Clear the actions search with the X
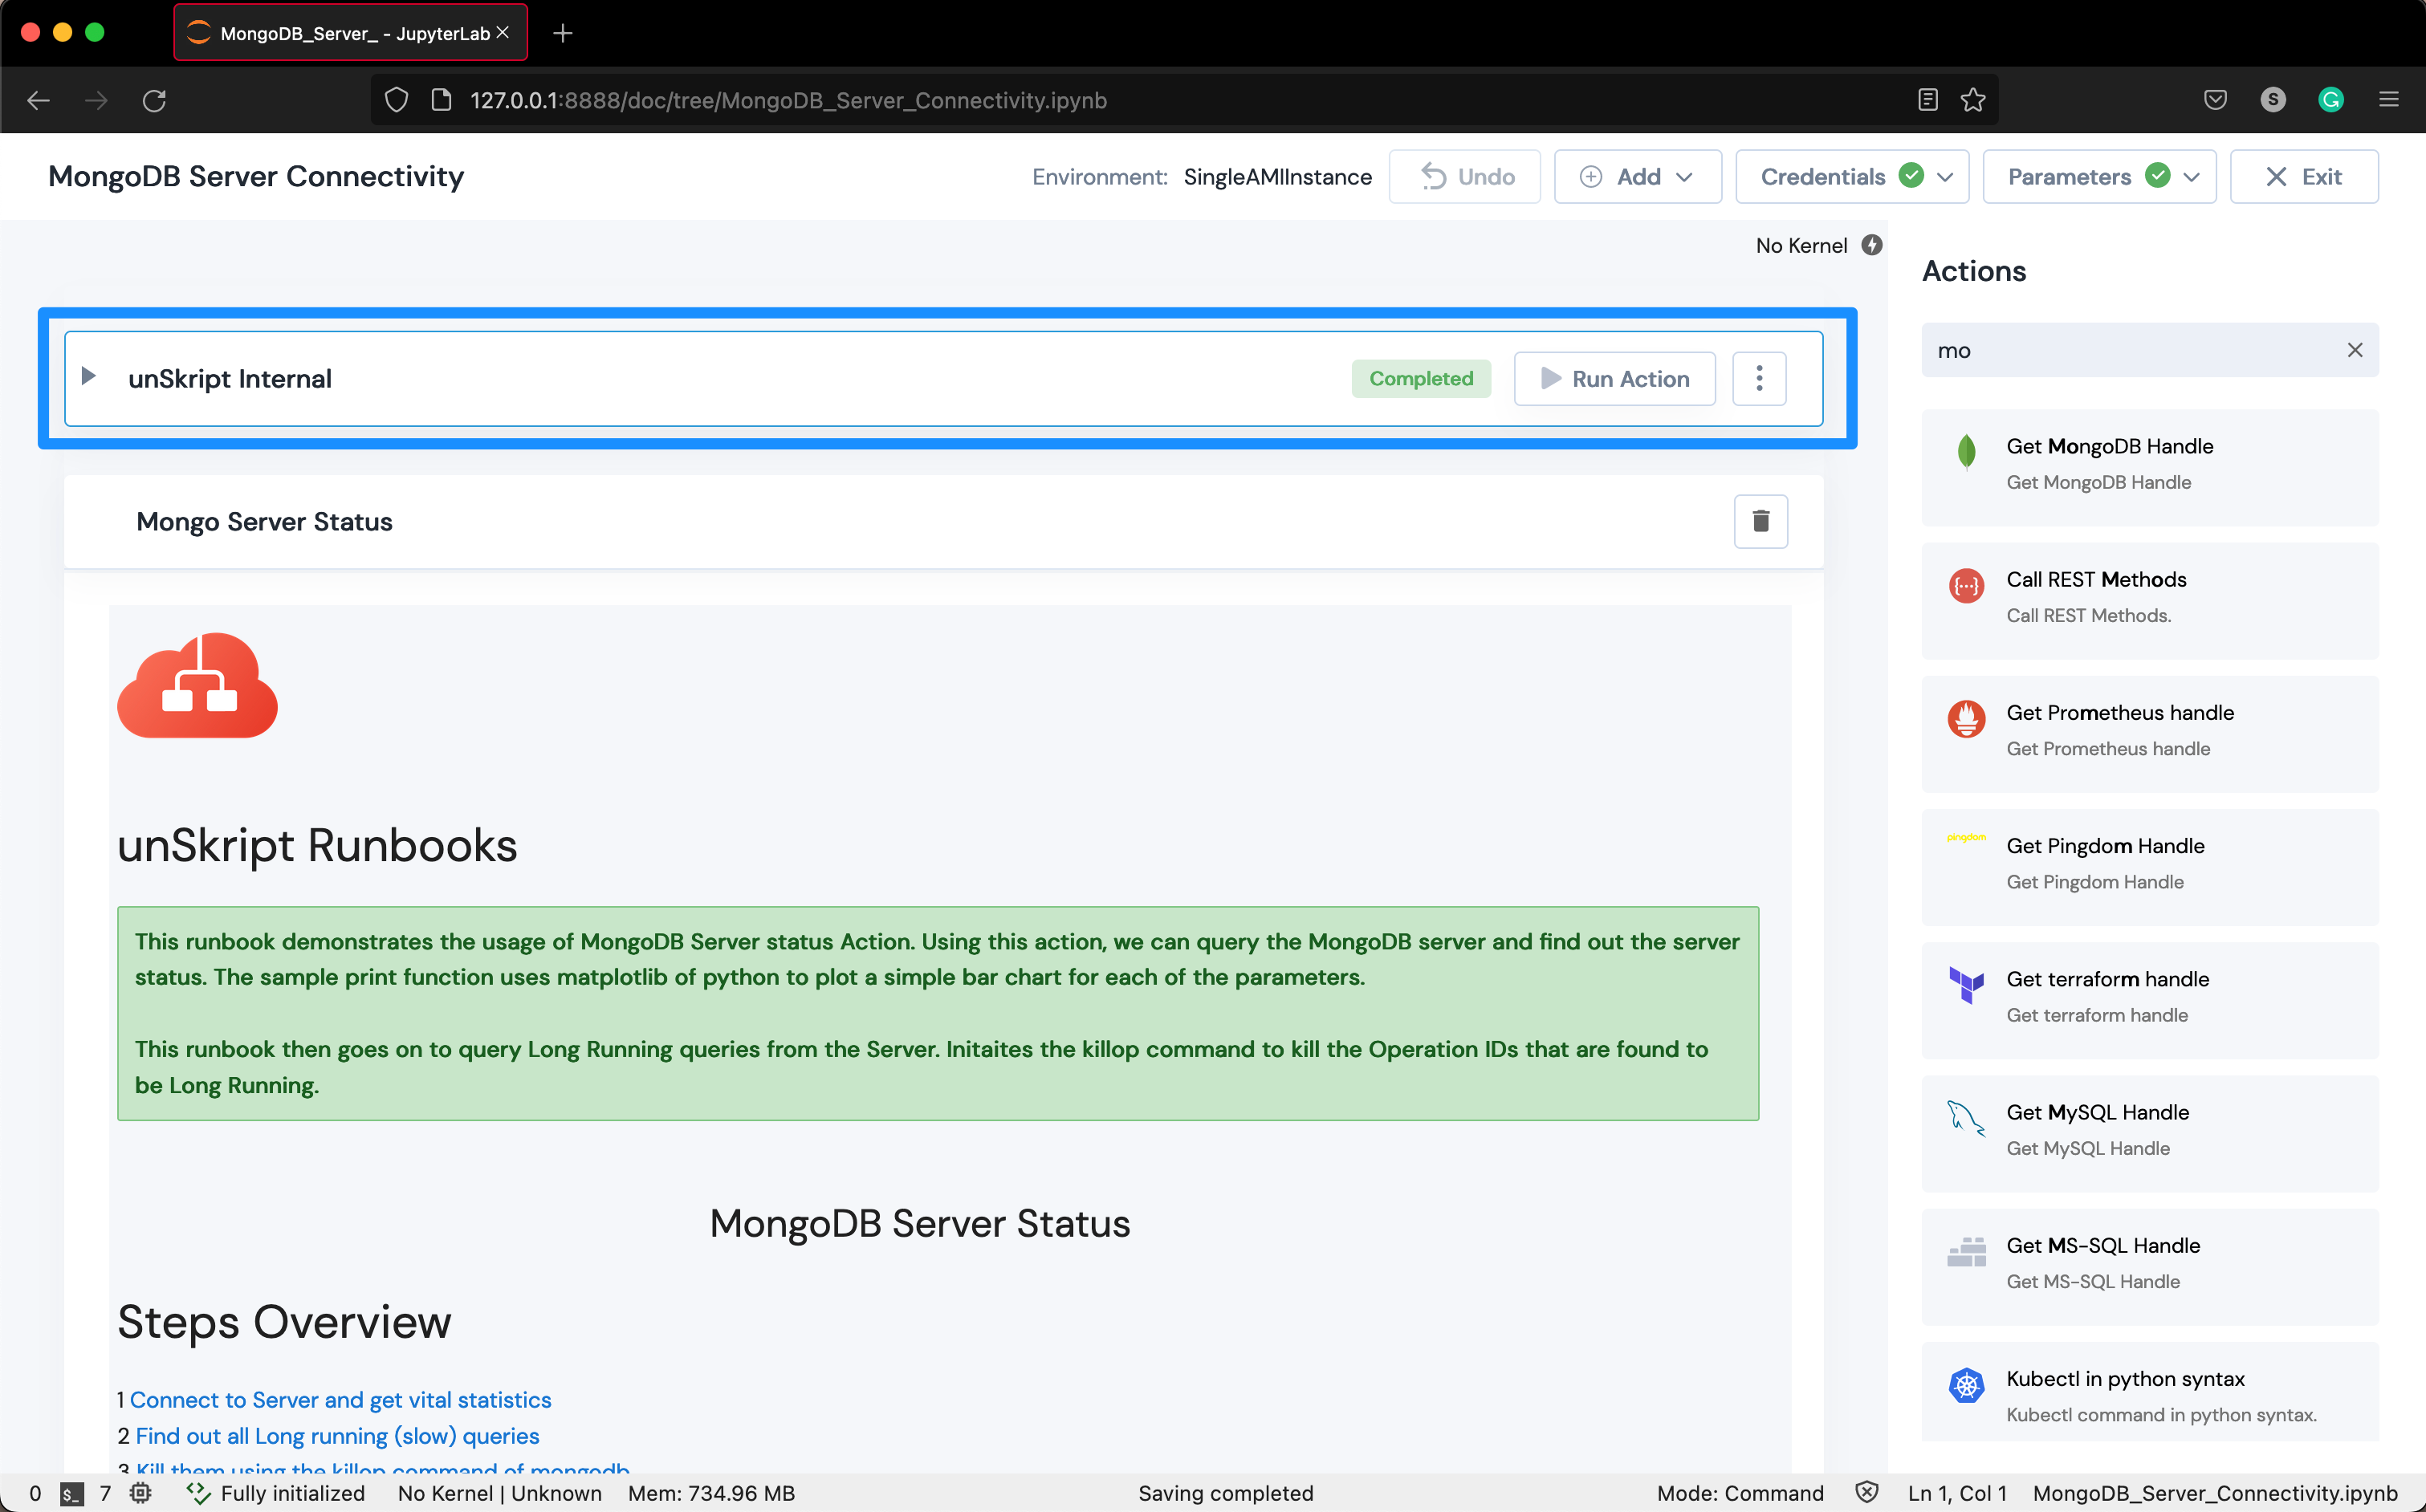The height and width of the screenshot is (1512, 2426). [x=2355, y=350]
